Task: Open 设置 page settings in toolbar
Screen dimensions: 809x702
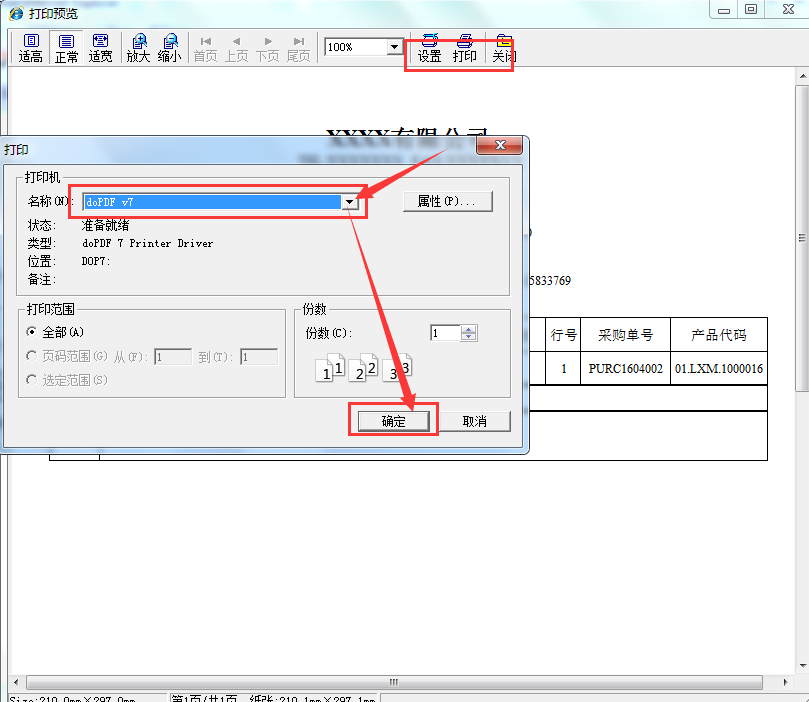Action: pyautogui.click(x=429, y=47)
